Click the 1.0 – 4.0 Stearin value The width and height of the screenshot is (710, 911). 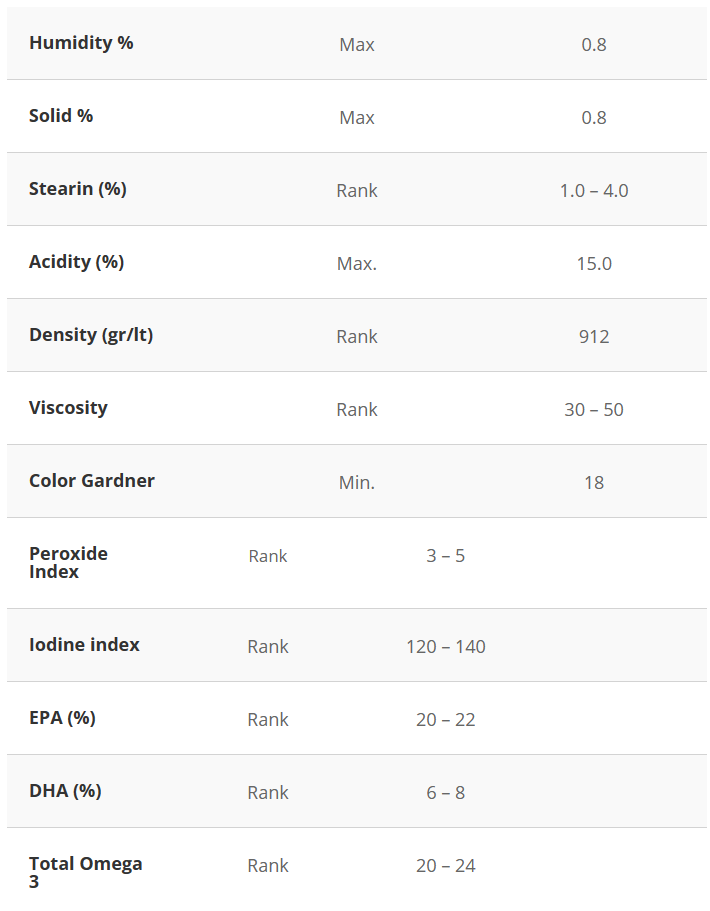[x=594, y=190]
